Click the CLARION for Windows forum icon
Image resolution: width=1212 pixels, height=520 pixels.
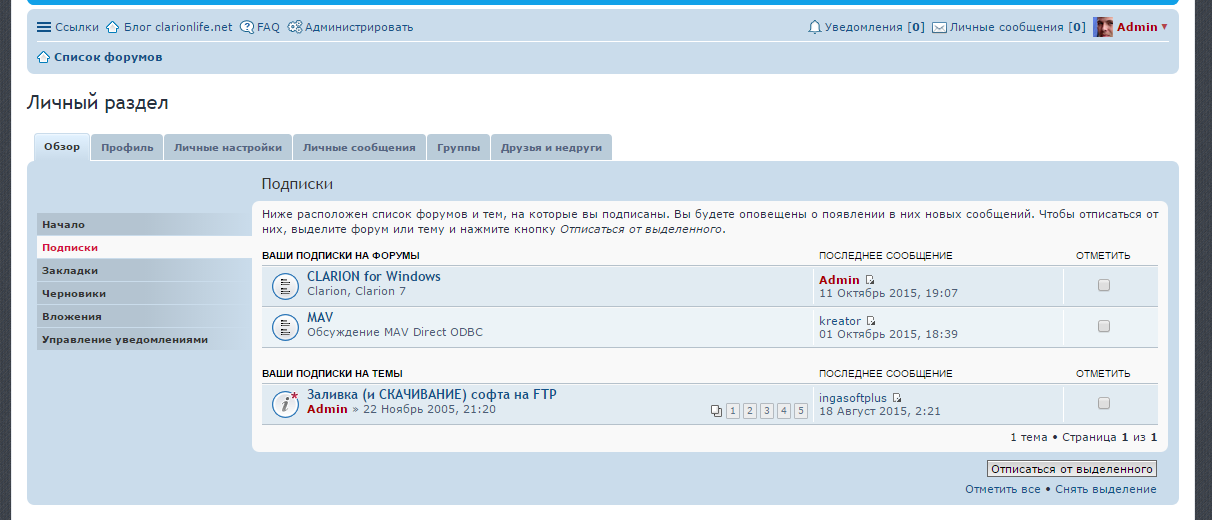point(285,286)
